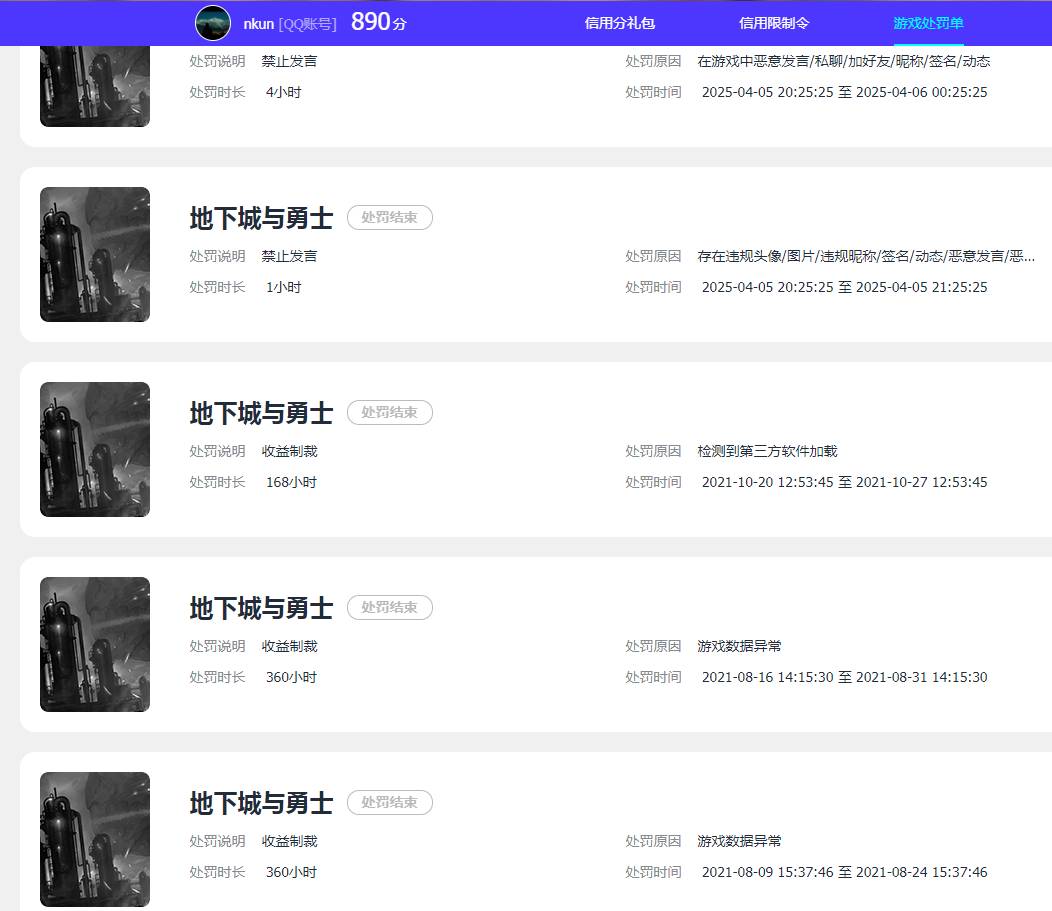This screenshot has height=911, width=1052.
Task: Open the 信用分礼包 tab
Action: pyautogui.click(x=619, y=23)
